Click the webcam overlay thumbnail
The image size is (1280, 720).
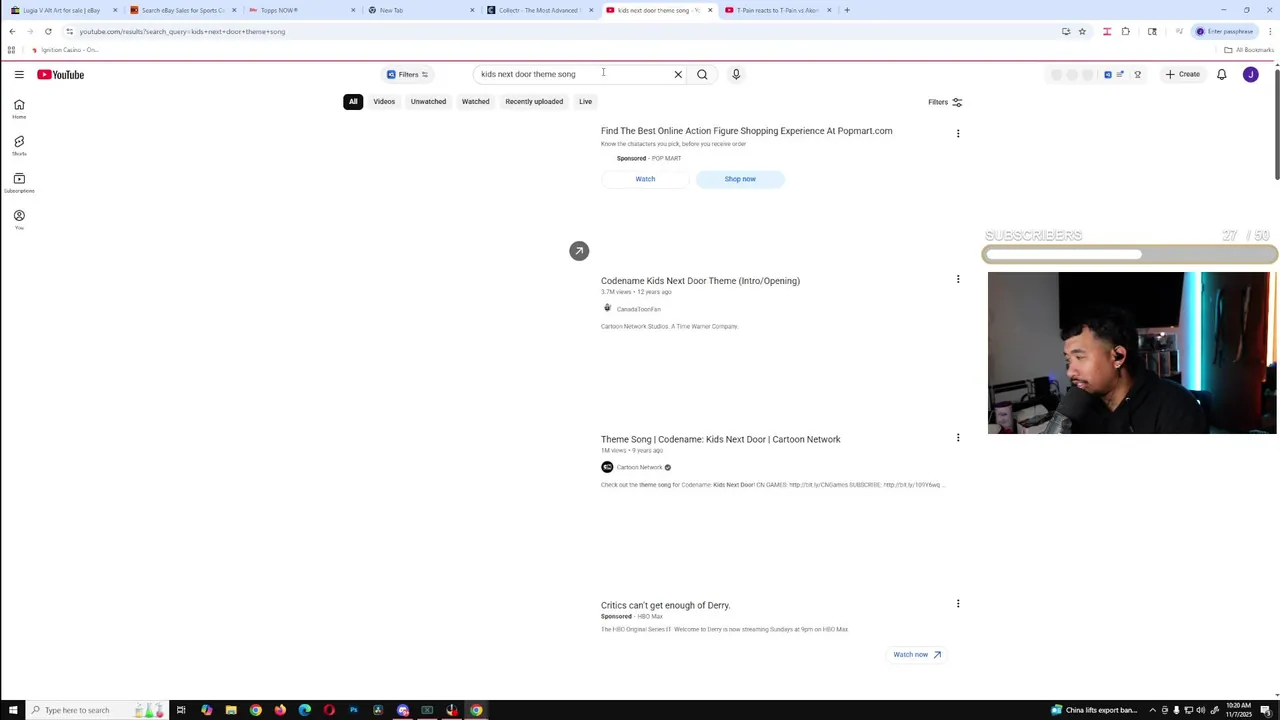pos(1131,352)
